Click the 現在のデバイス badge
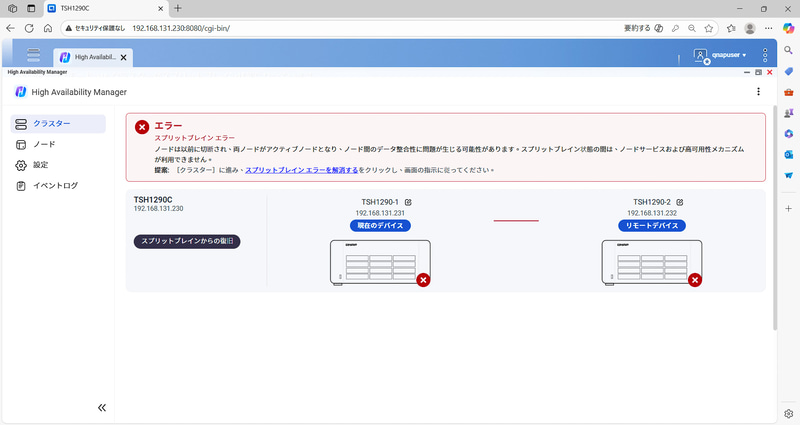 tap(380, 226)
